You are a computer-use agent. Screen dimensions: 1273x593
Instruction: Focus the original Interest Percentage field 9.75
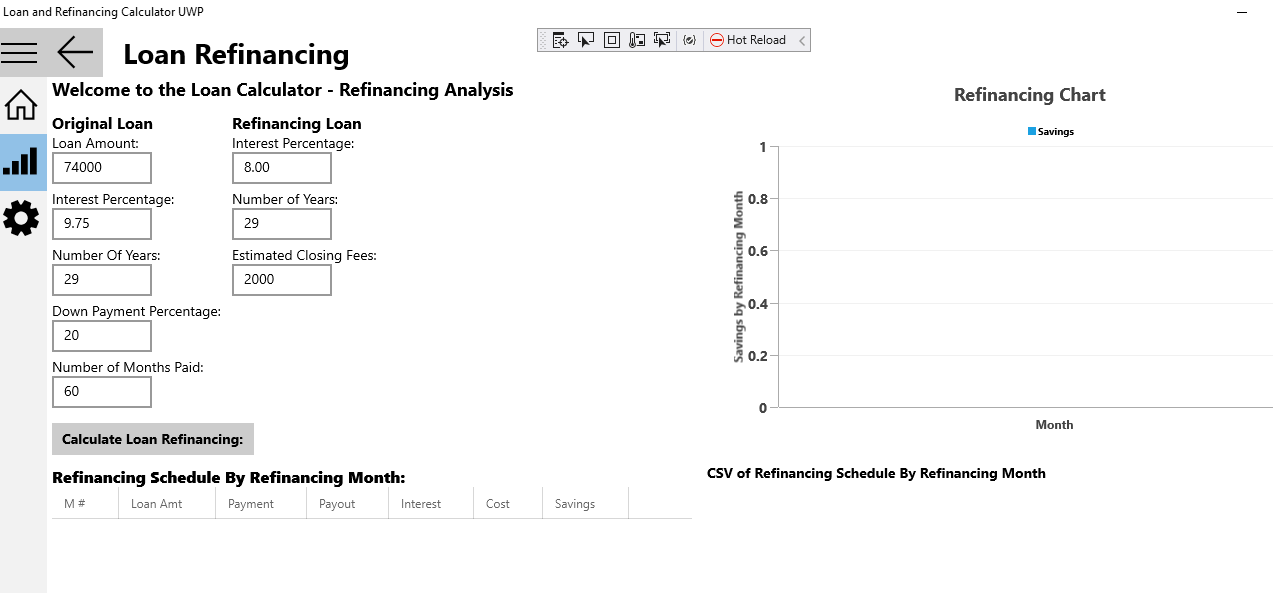pyautogui.click(x=102, y=224)
